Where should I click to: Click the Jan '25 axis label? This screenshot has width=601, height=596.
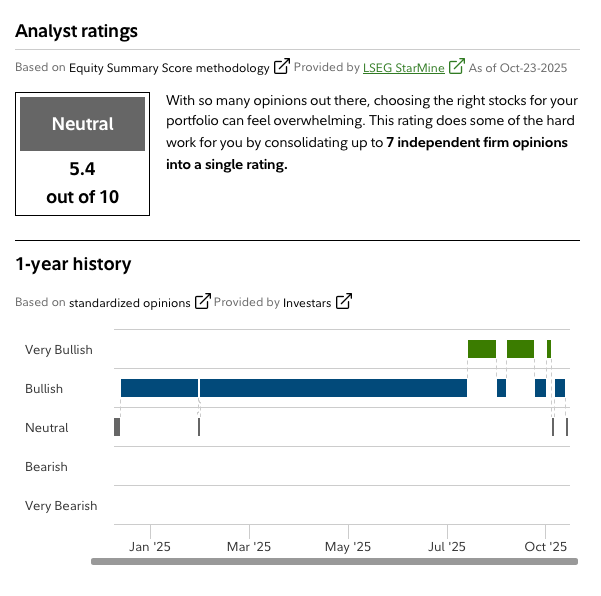[151, 547]
